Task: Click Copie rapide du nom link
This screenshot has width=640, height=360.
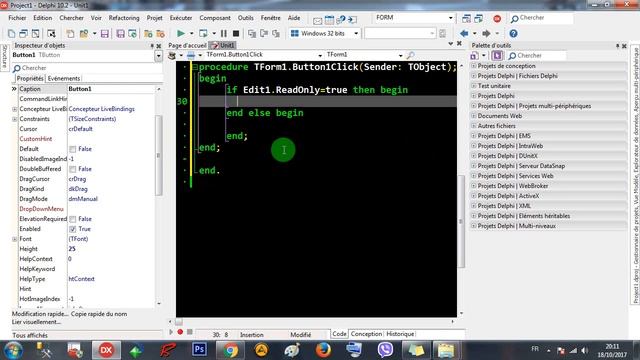Action: pos(99,314)
